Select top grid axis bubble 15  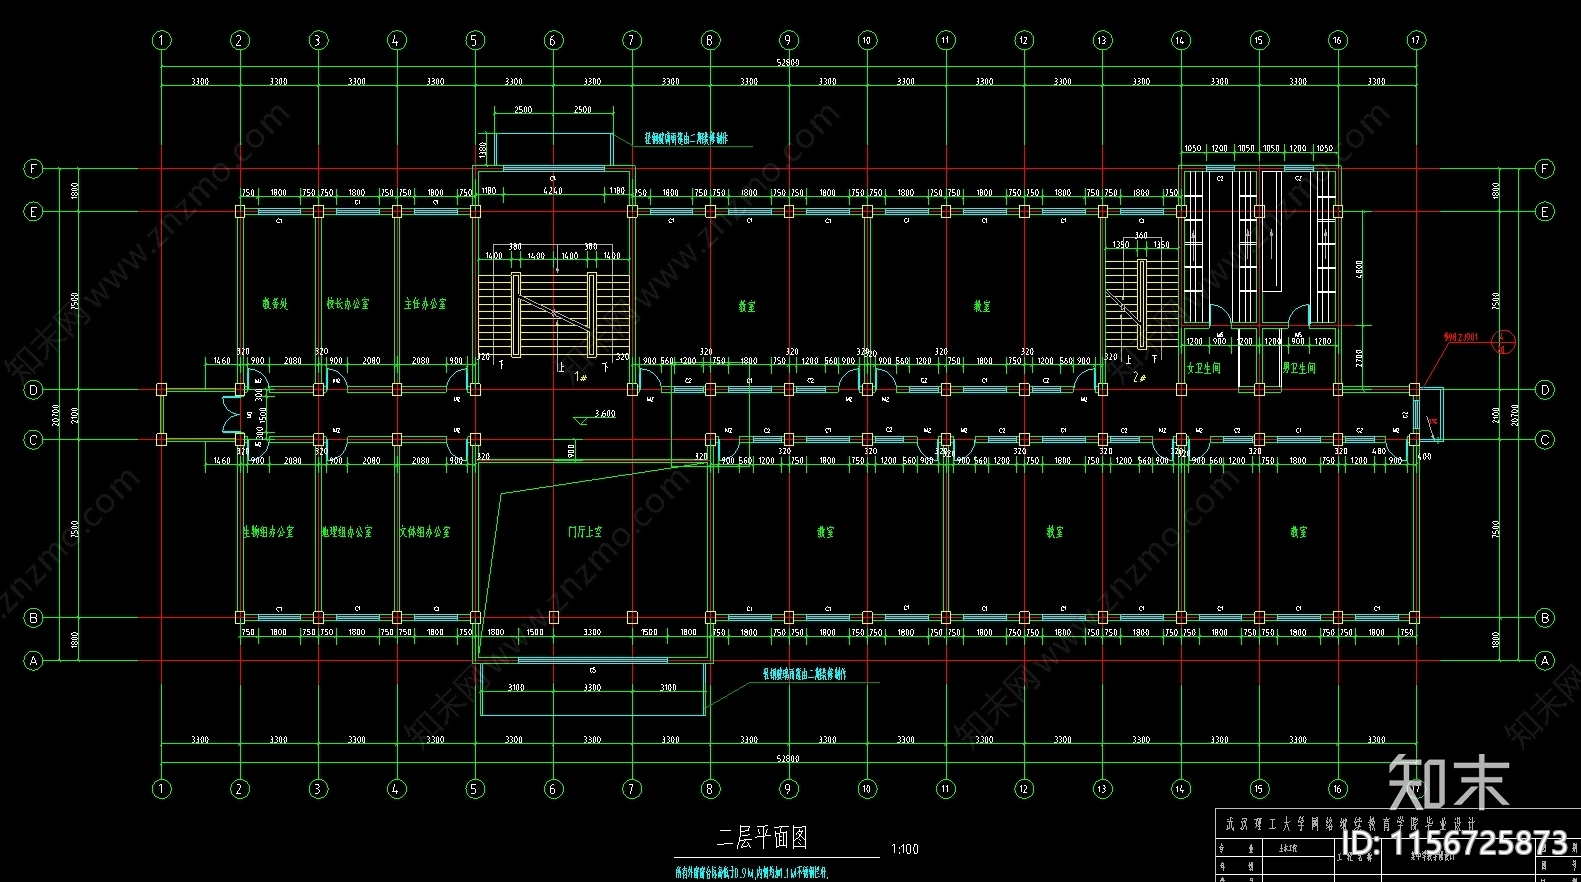[x=1259, y=40]
